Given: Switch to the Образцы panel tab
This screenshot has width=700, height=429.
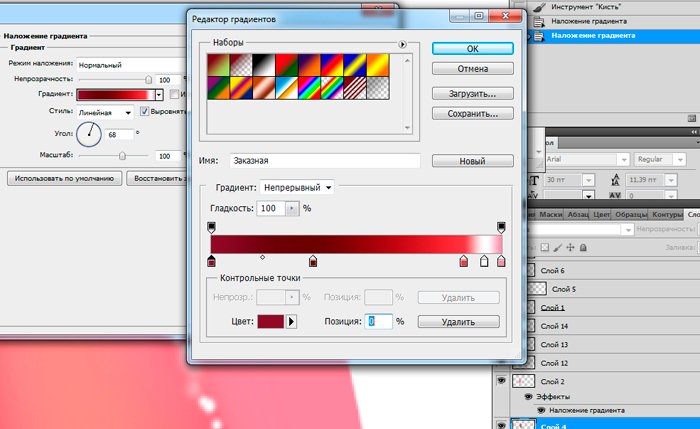Looking at the screenshot, I should coord(630,215).
